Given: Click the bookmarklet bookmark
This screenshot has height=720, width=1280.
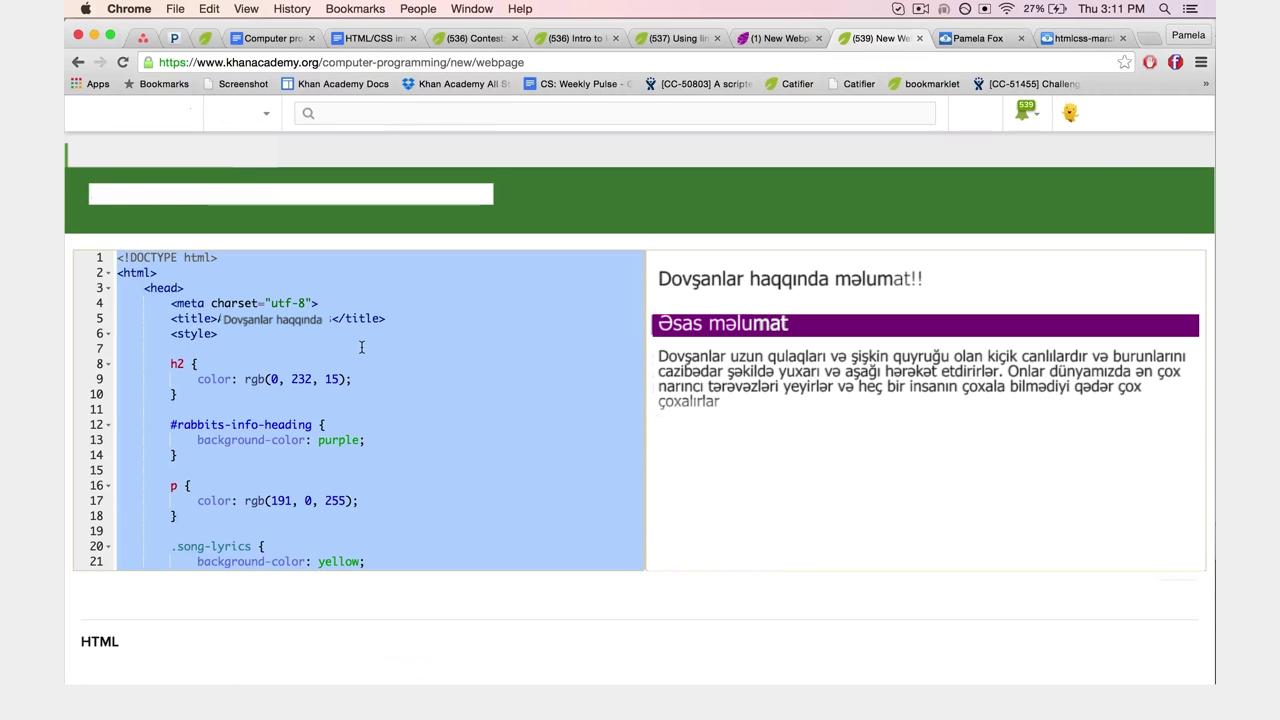Looking at the screenshot, I should (x=924, y=84).
